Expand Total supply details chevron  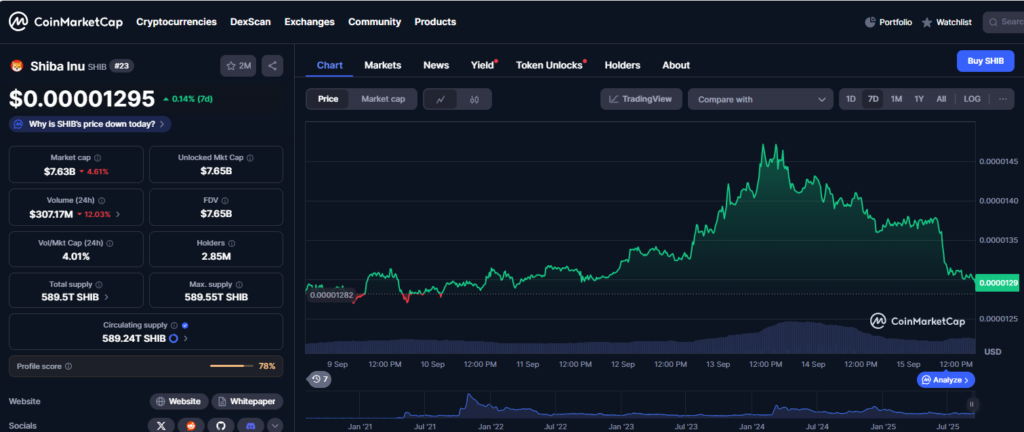(x=106, y=298)
